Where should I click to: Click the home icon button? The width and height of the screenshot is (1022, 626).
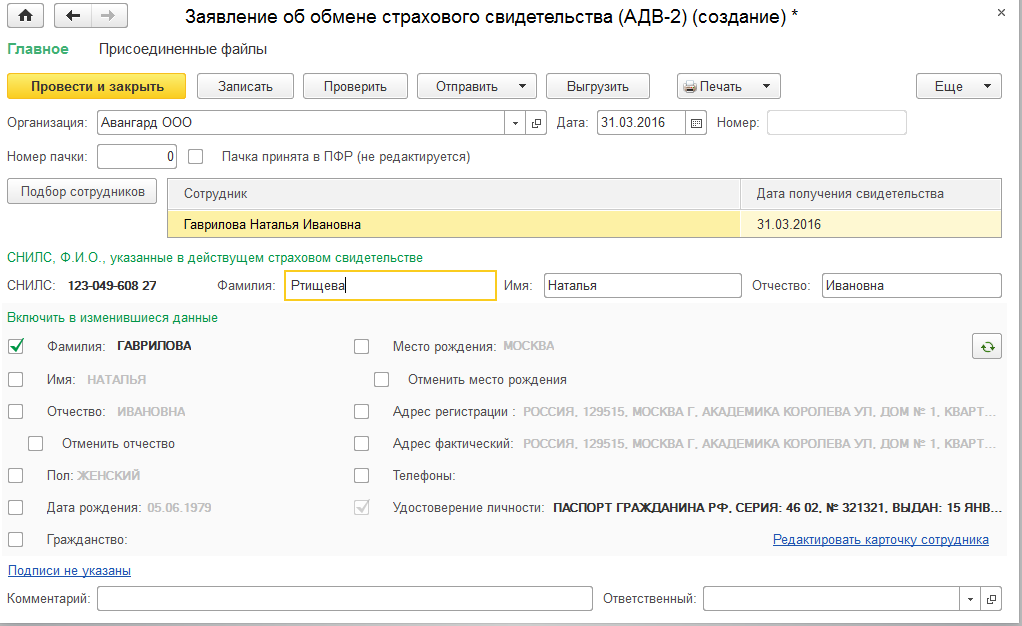pos(26,16)
